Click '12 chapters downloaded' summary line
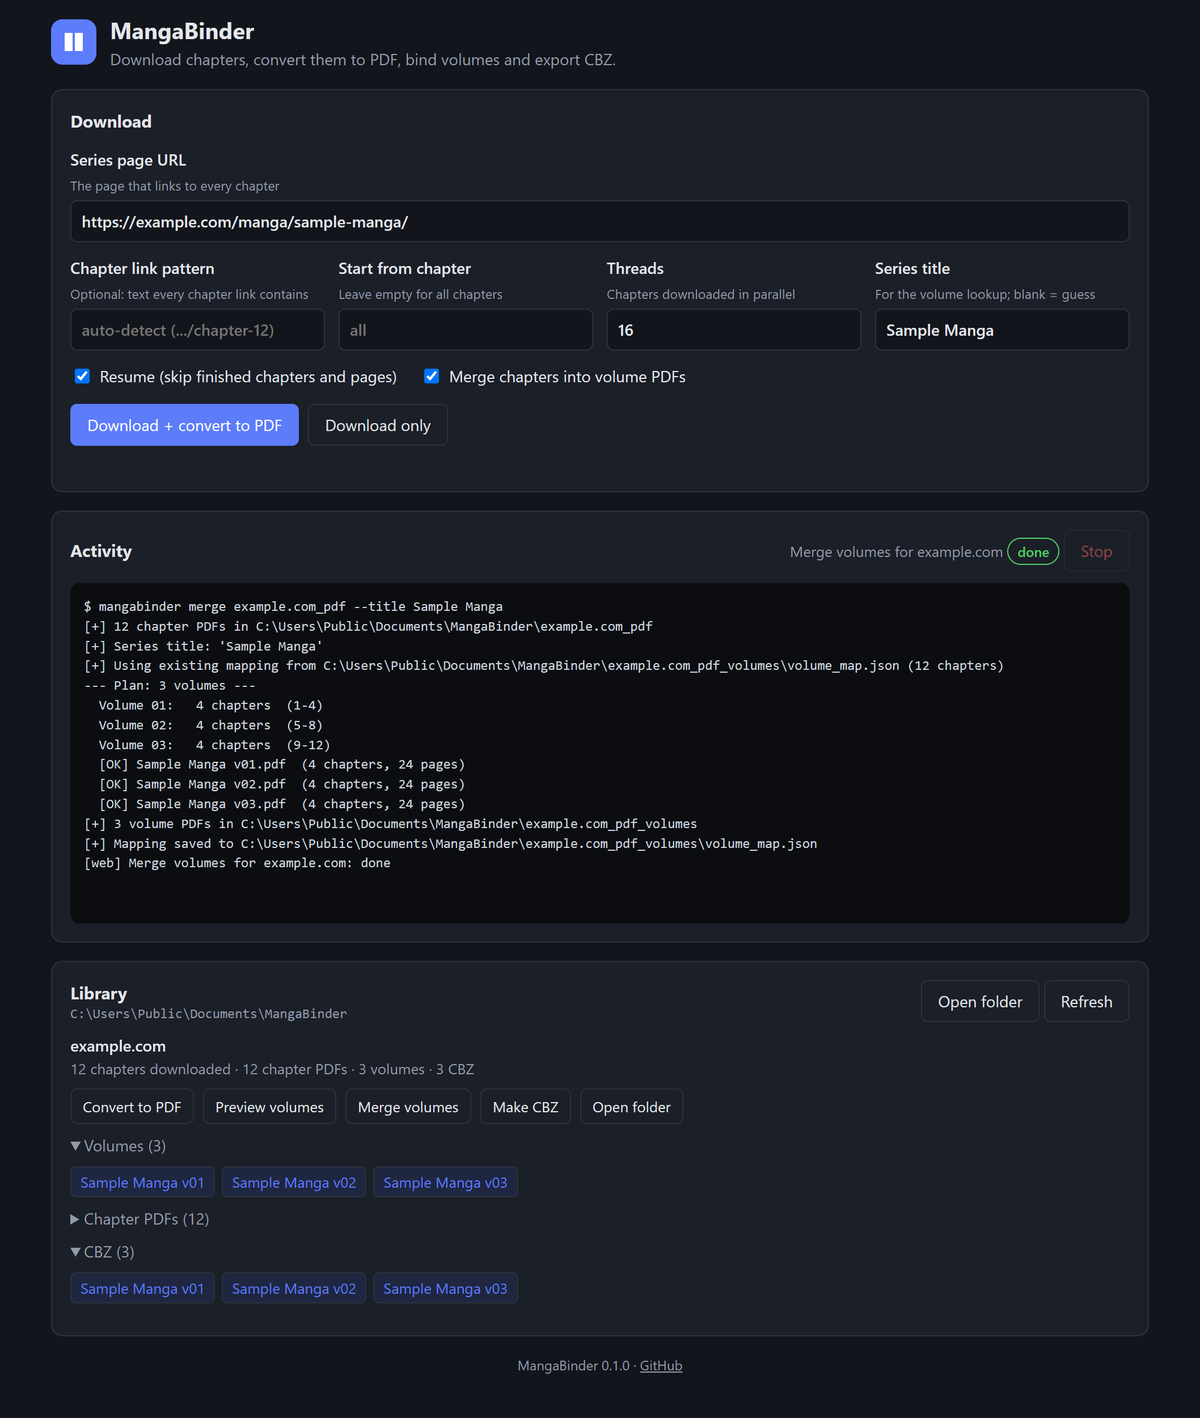The image size is (1200, 1418). [x=150, y=1069]
